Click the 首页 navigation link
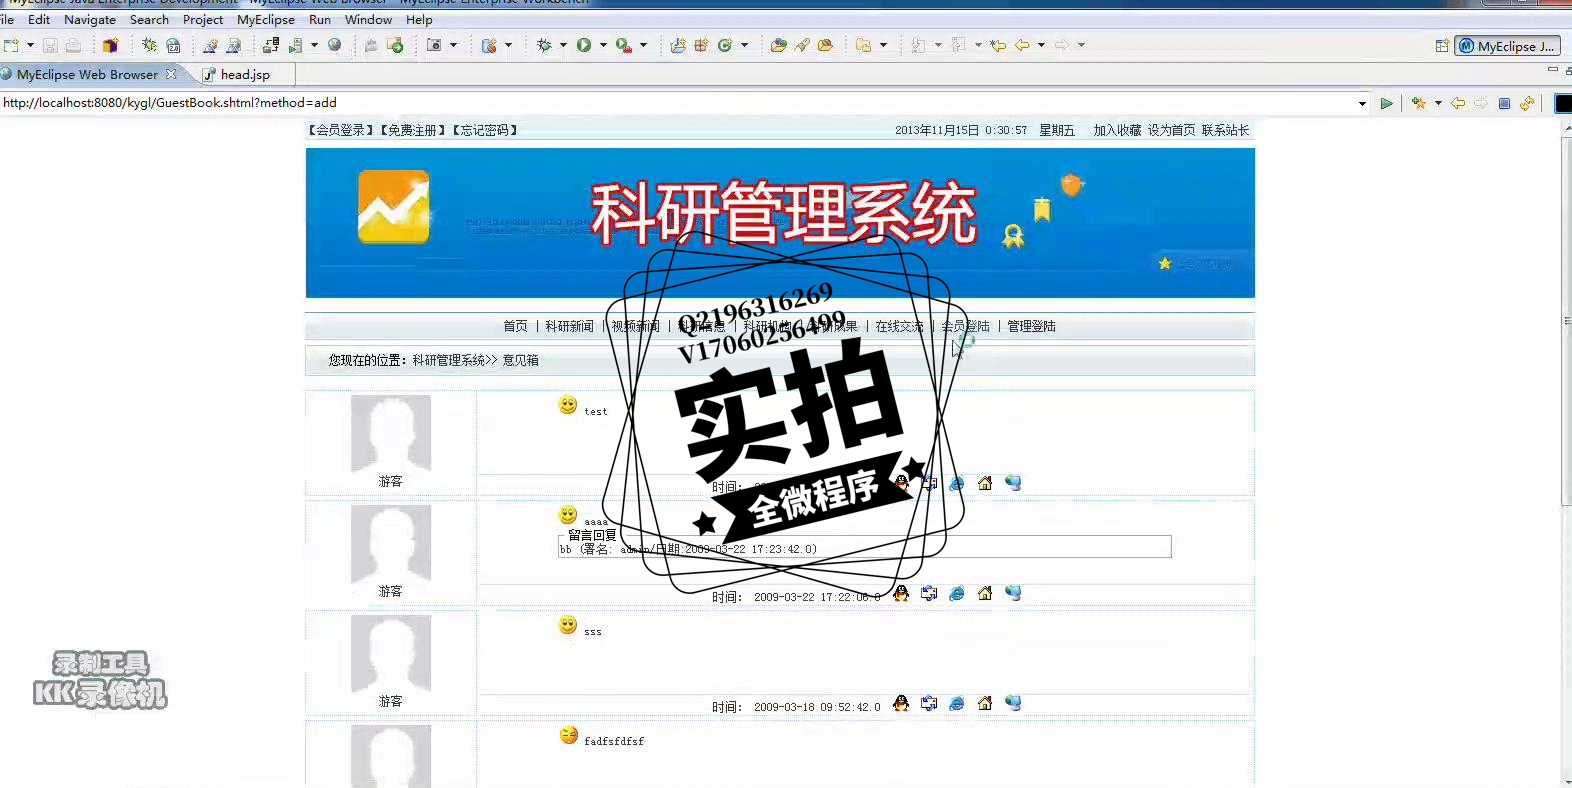This screenshot has height=788, width=1572. click(515, 326)
